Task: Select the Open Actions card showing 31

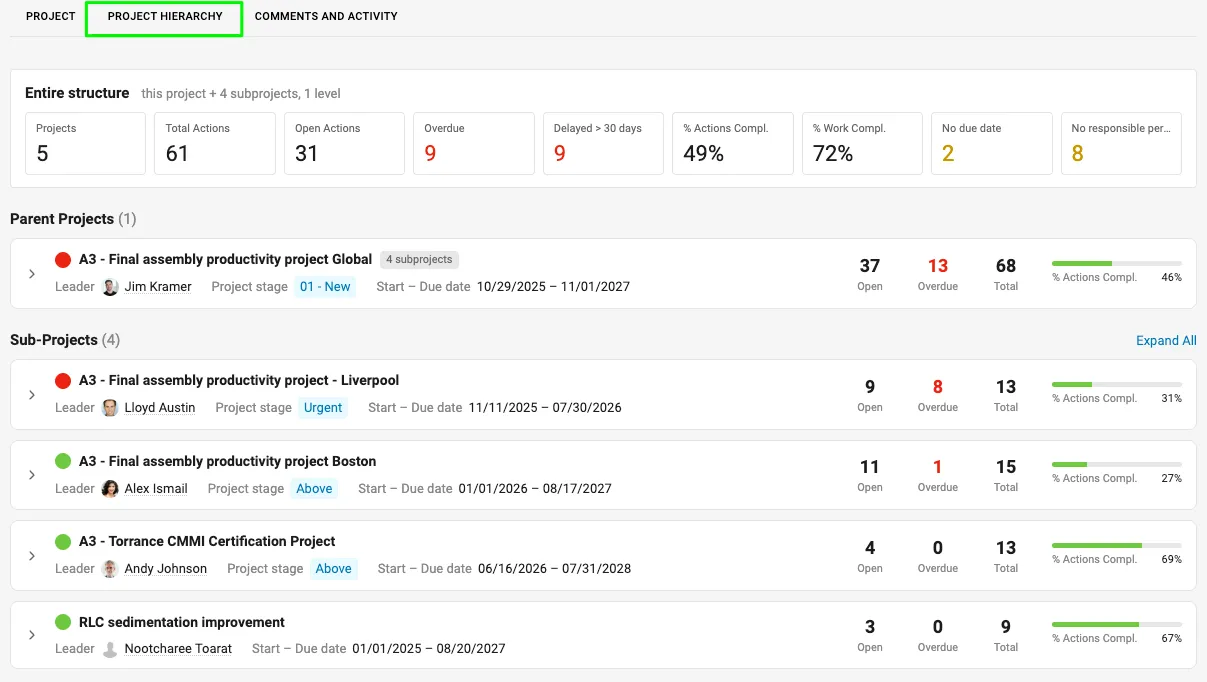Action: coord(344,143)
